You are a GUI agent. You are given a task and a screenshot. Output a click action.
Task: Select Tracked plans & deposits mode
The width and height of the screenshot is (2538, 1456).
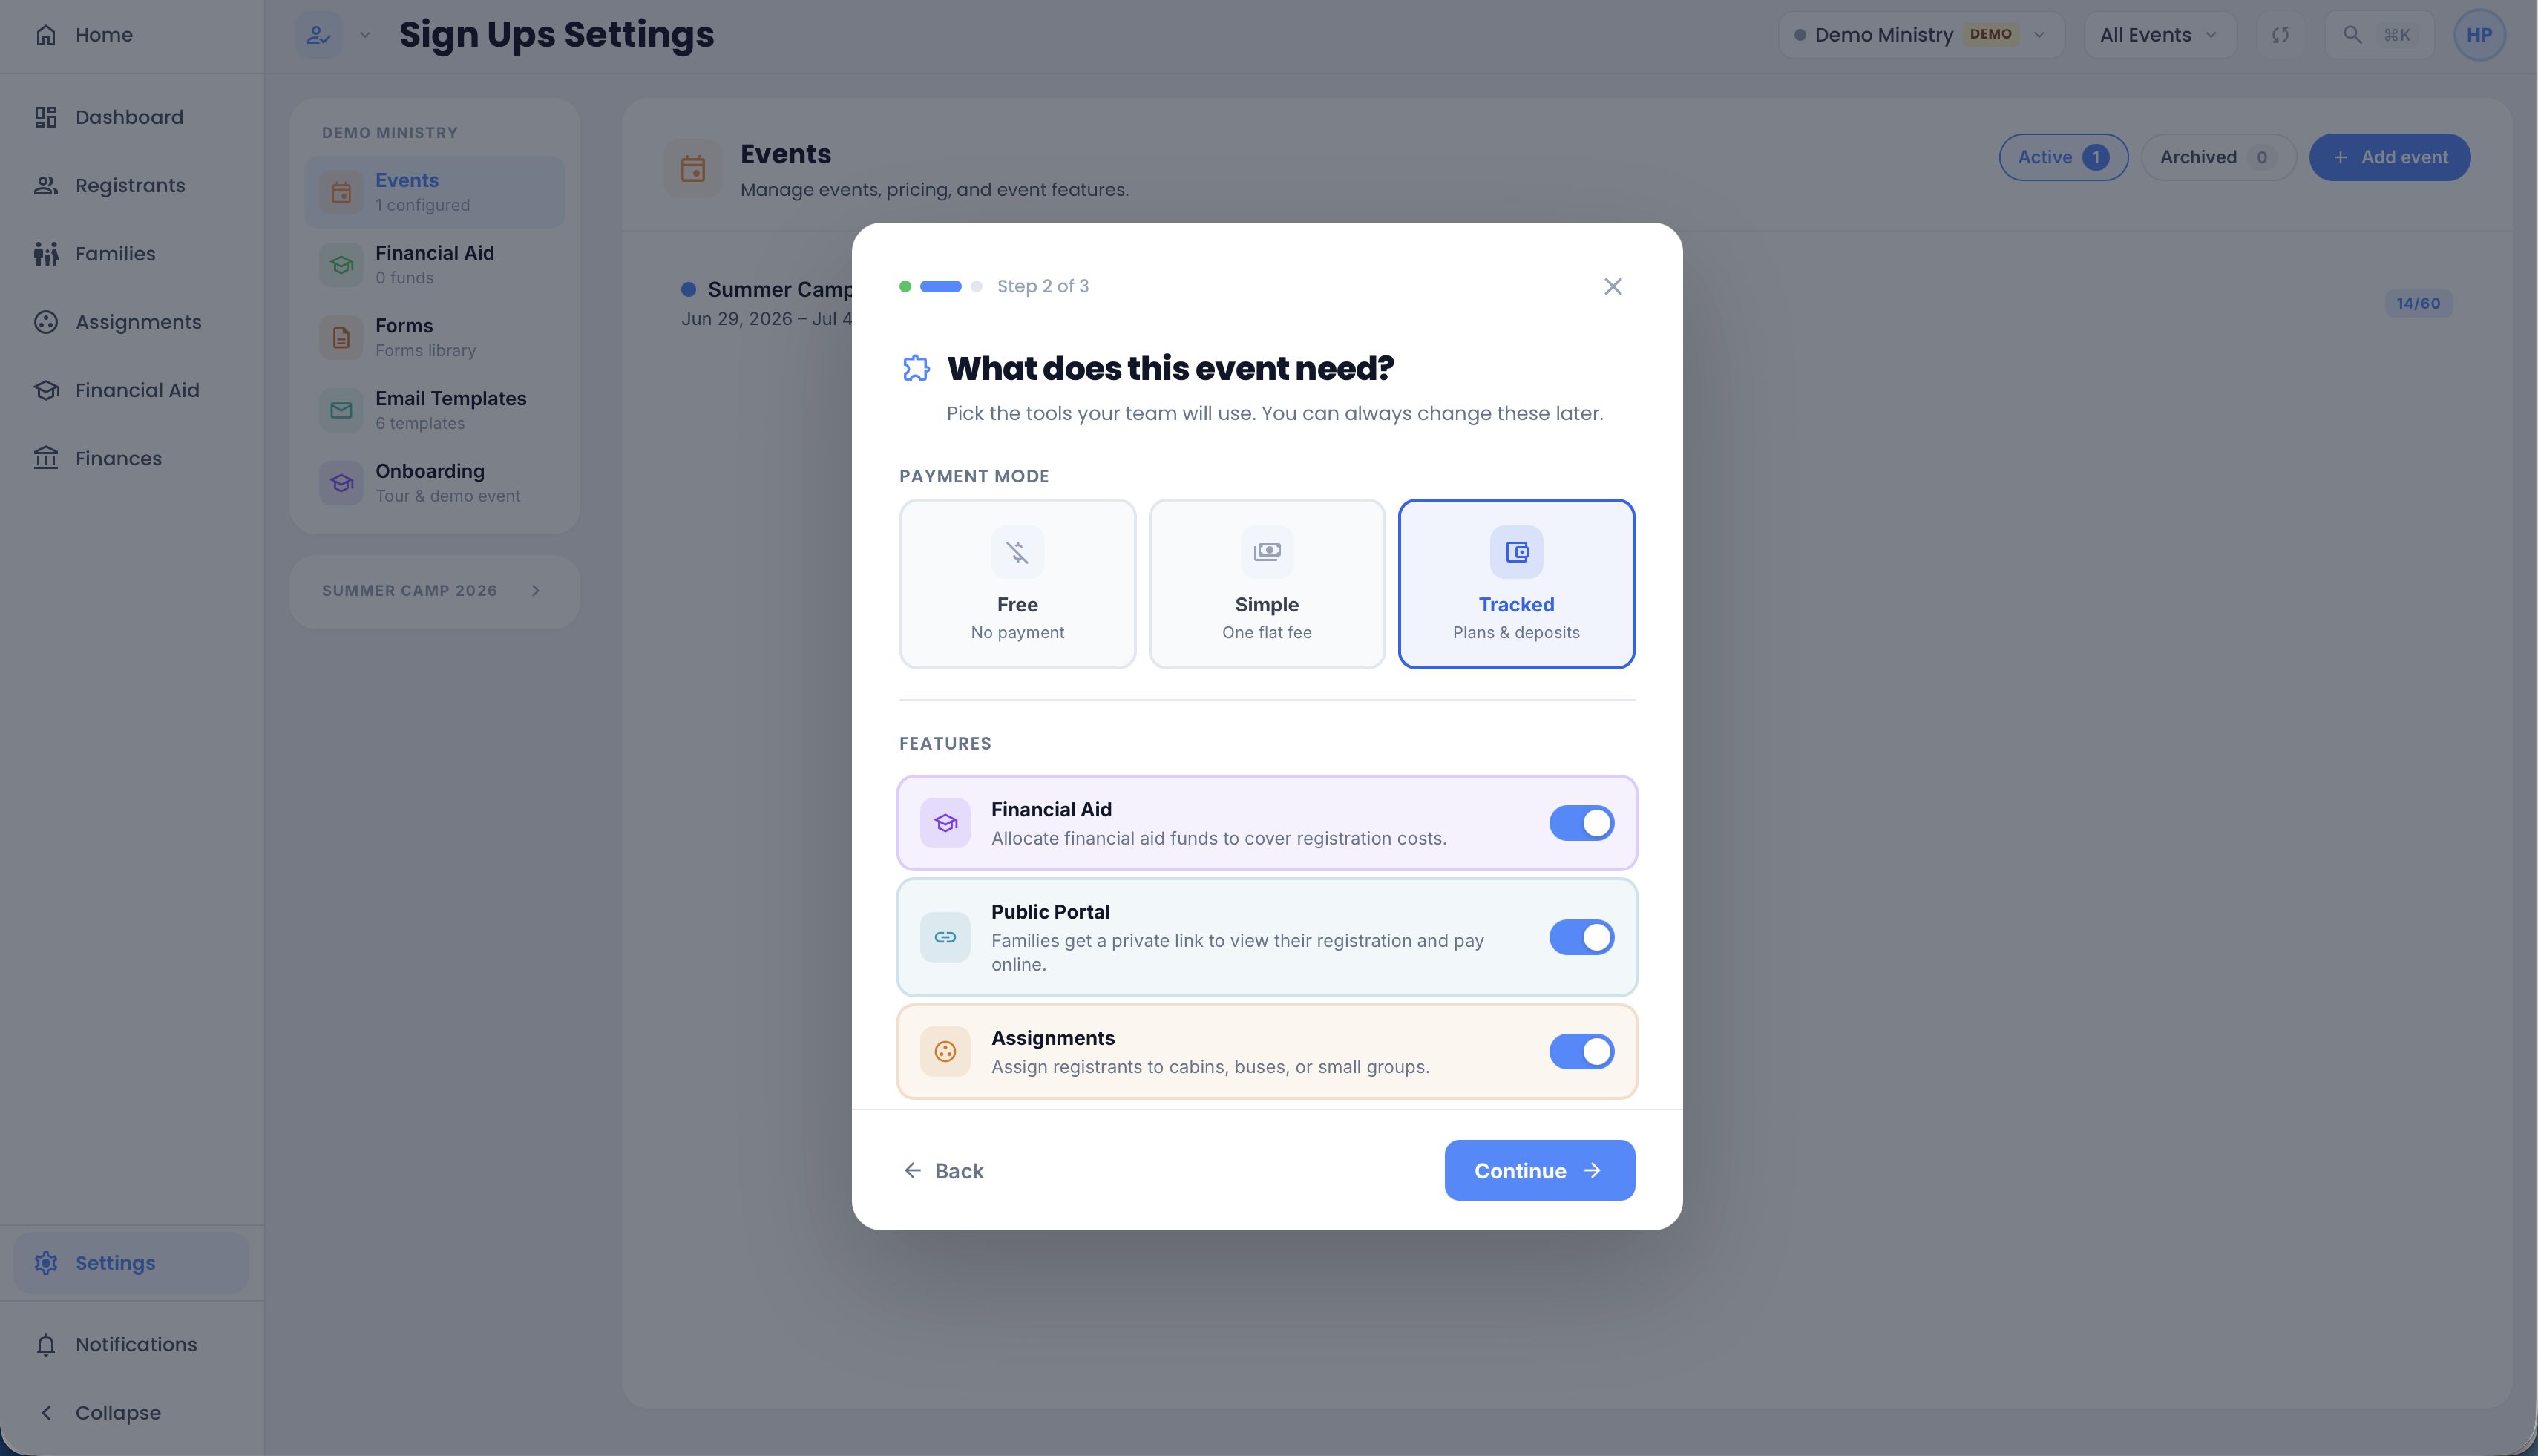(x=1516, y=584)
